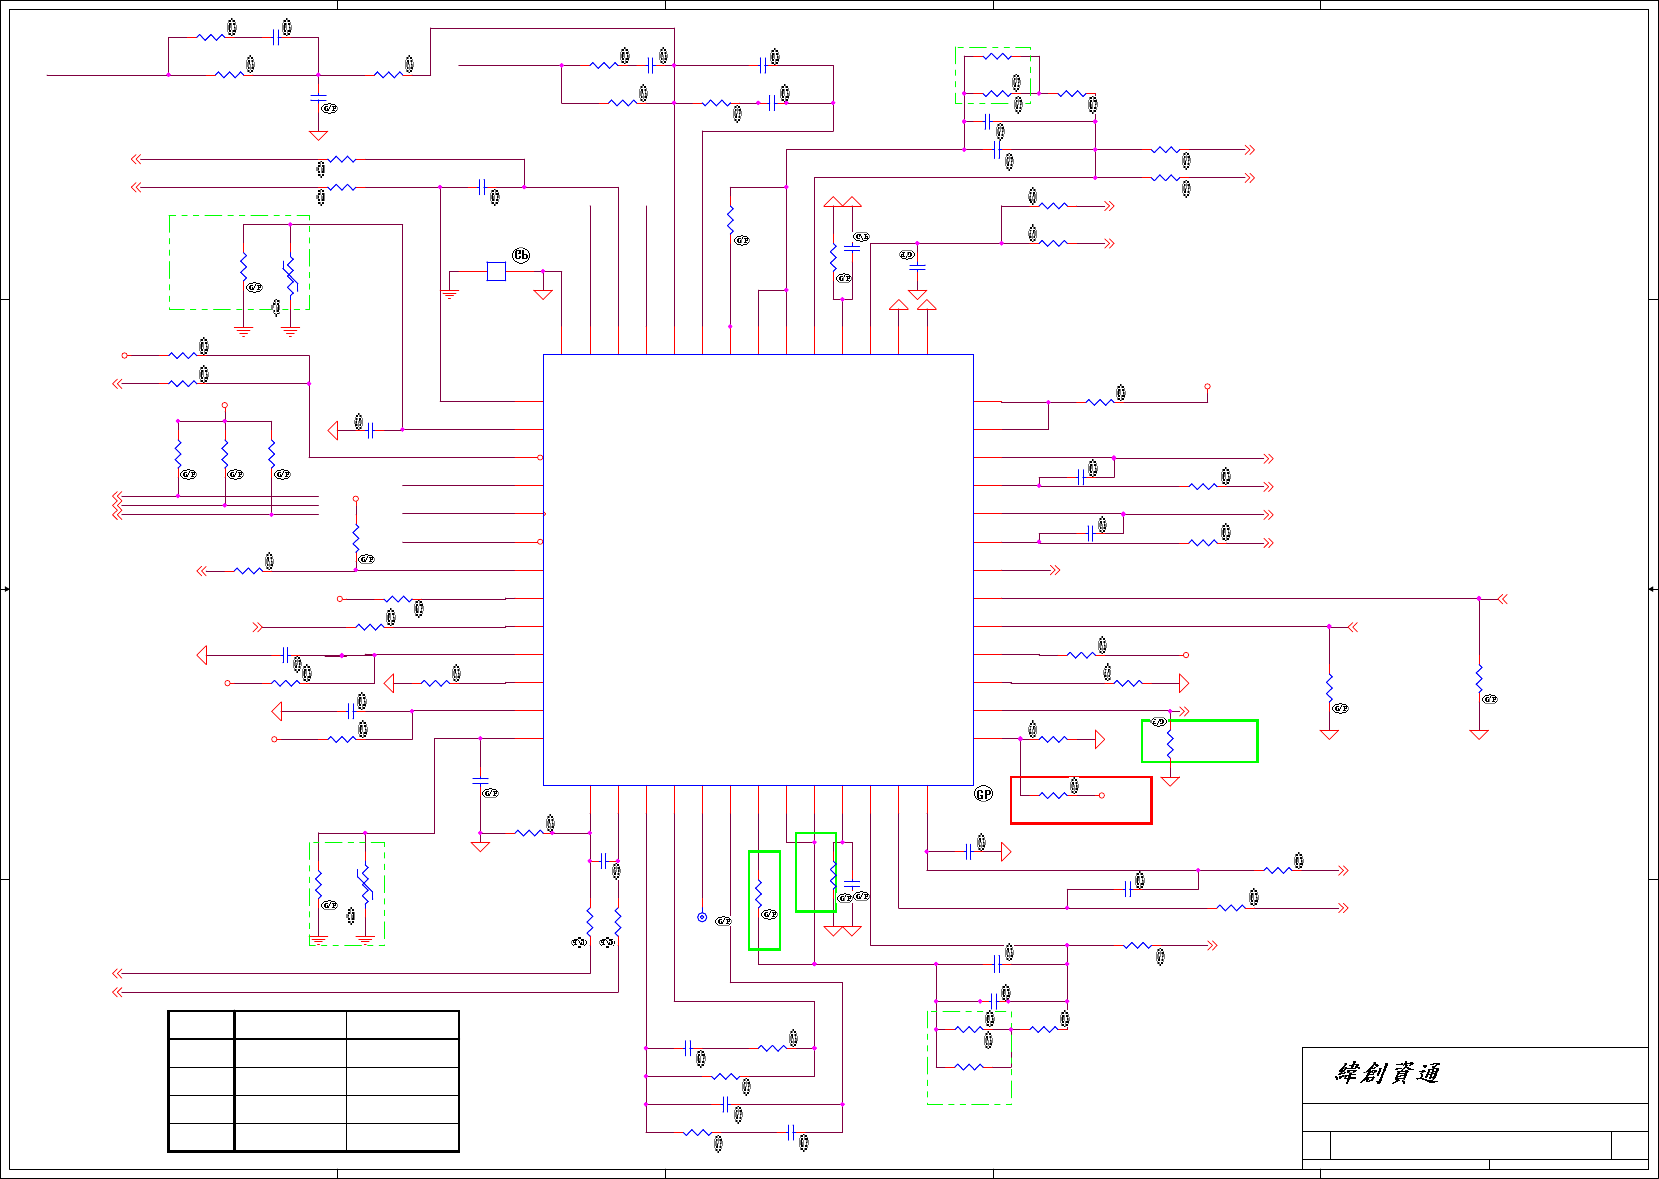
Task: Select the small blue square component beside Cb
Action: point(496,271)
